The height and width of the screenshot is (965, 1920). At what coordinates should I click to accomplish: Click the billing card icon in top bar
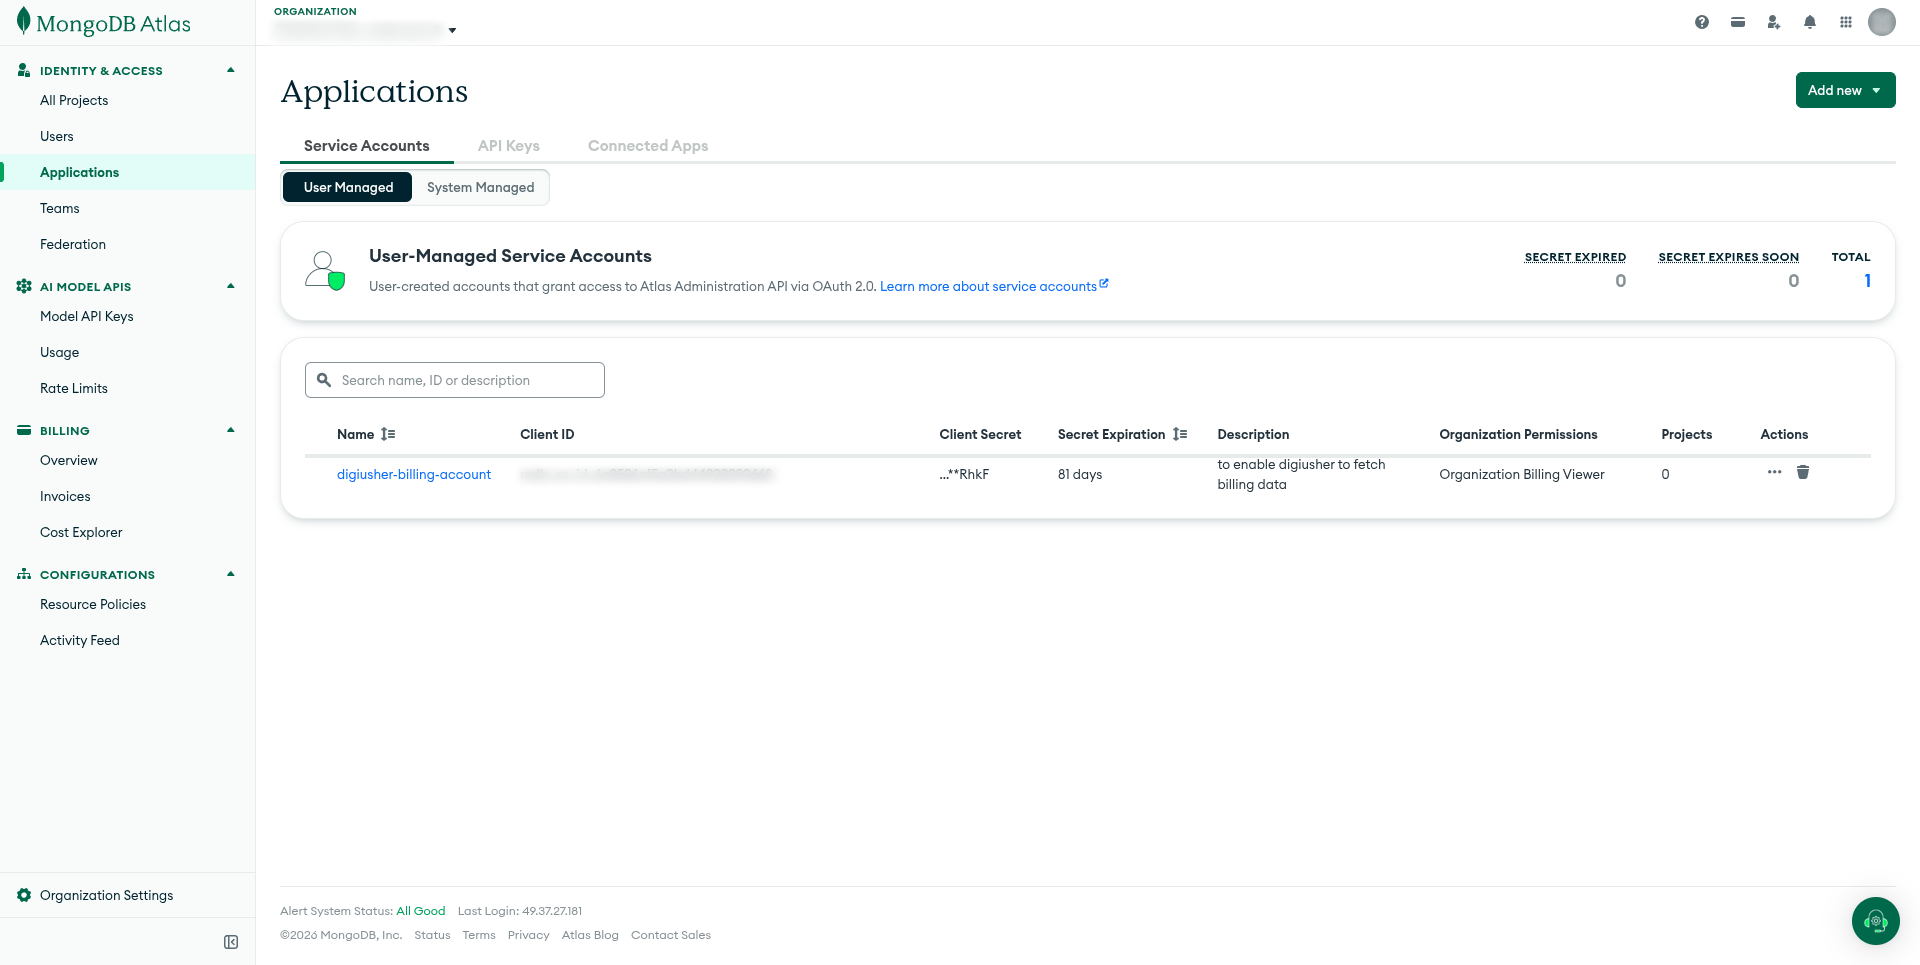[1738, 22]
